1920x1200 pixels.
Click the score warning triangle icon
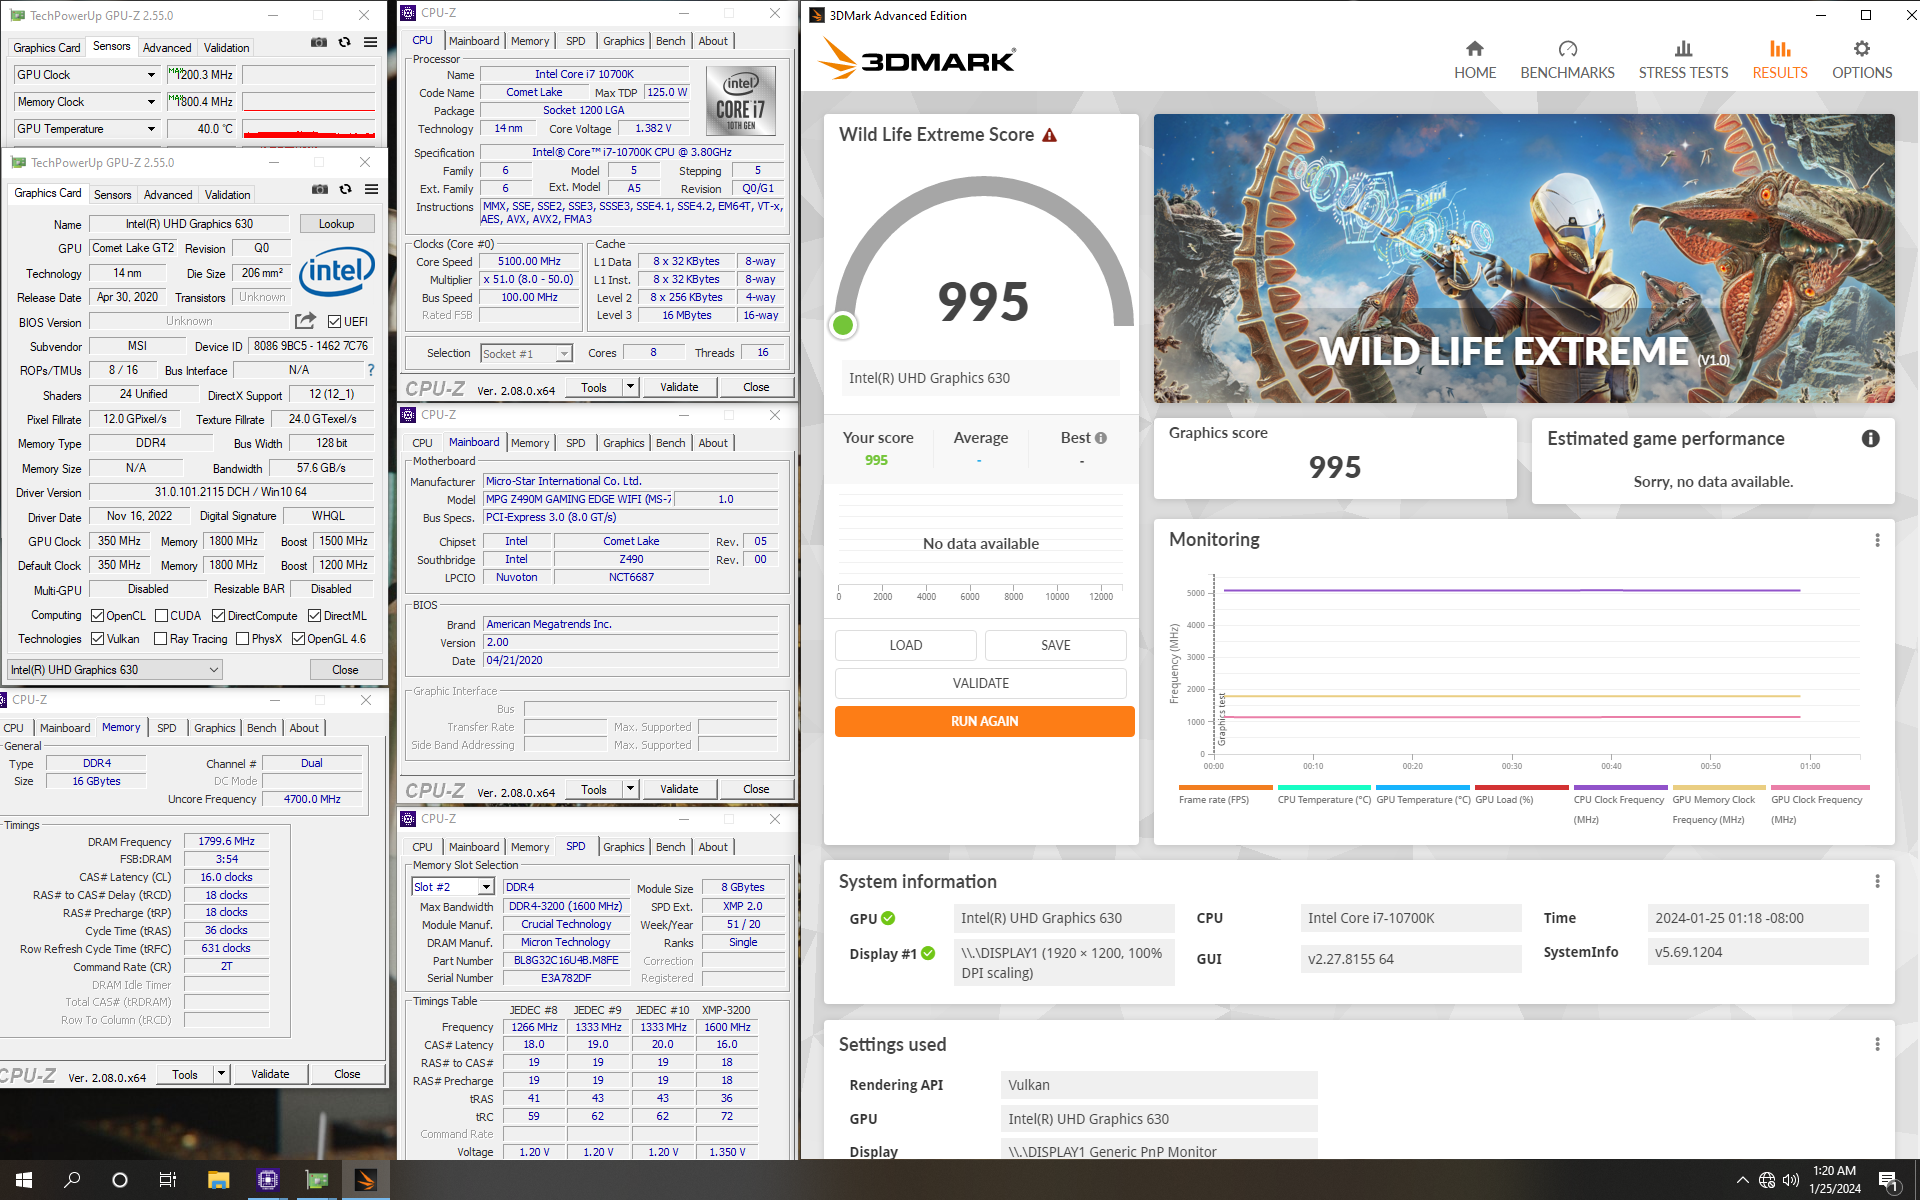[1049, 135]
